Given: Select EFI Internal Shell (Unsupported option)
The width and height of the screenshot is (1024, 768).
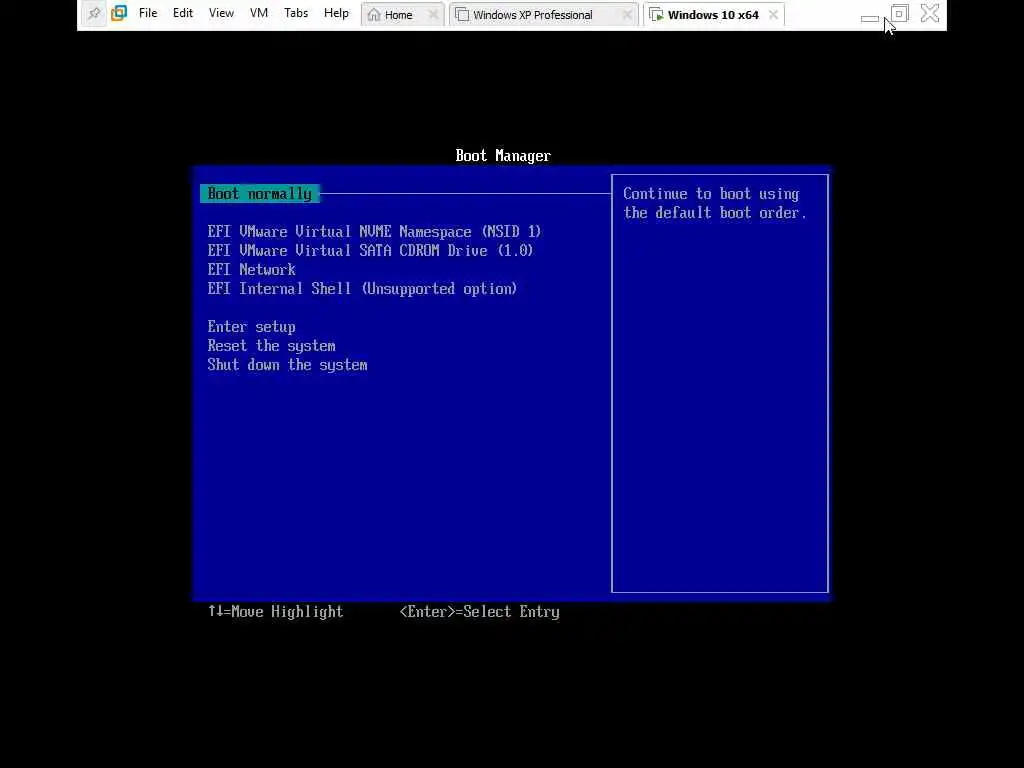Looking at the screenshot, I should 362,289.
